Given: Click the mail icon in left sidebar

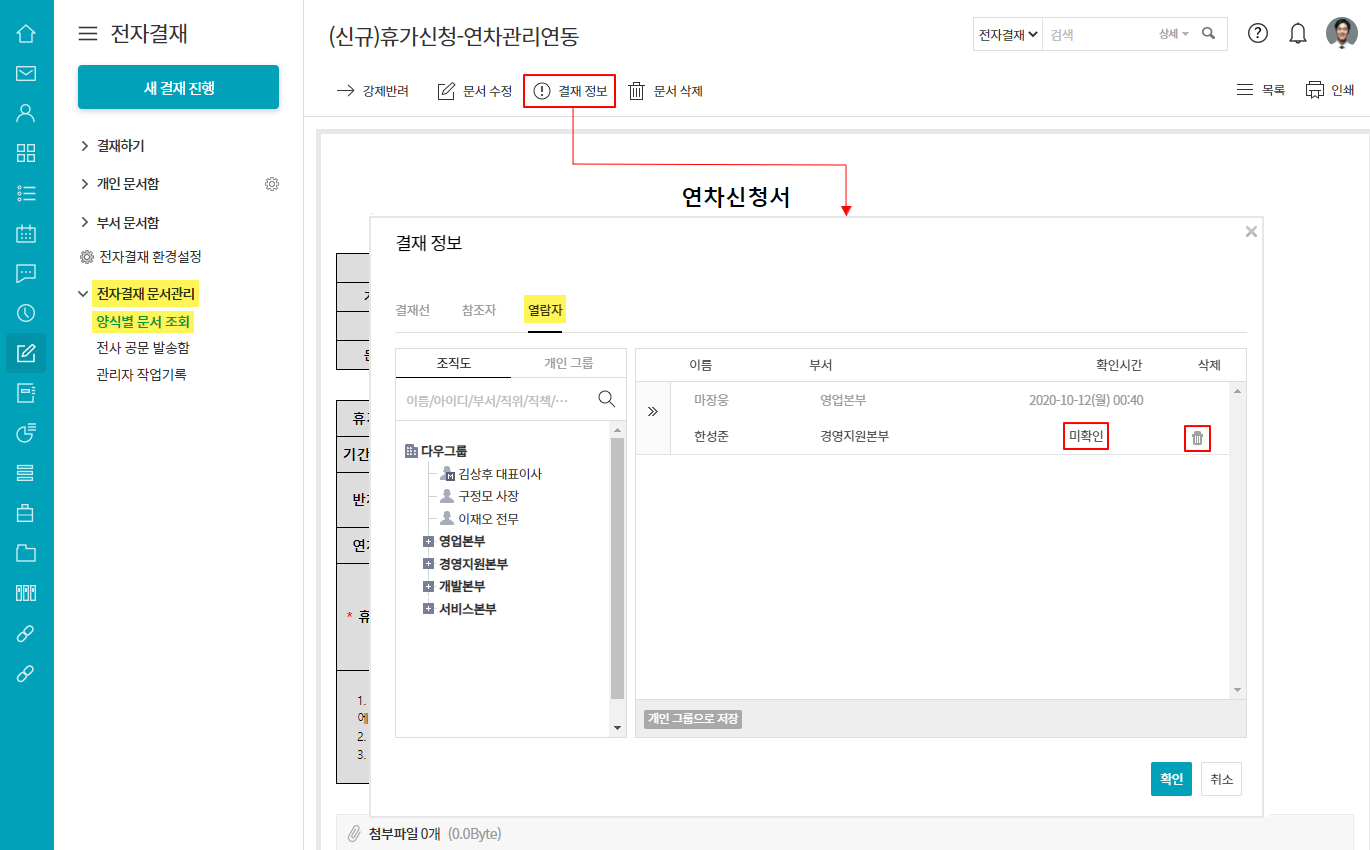Looking at the screenshot, I should (x=26, y=73).
